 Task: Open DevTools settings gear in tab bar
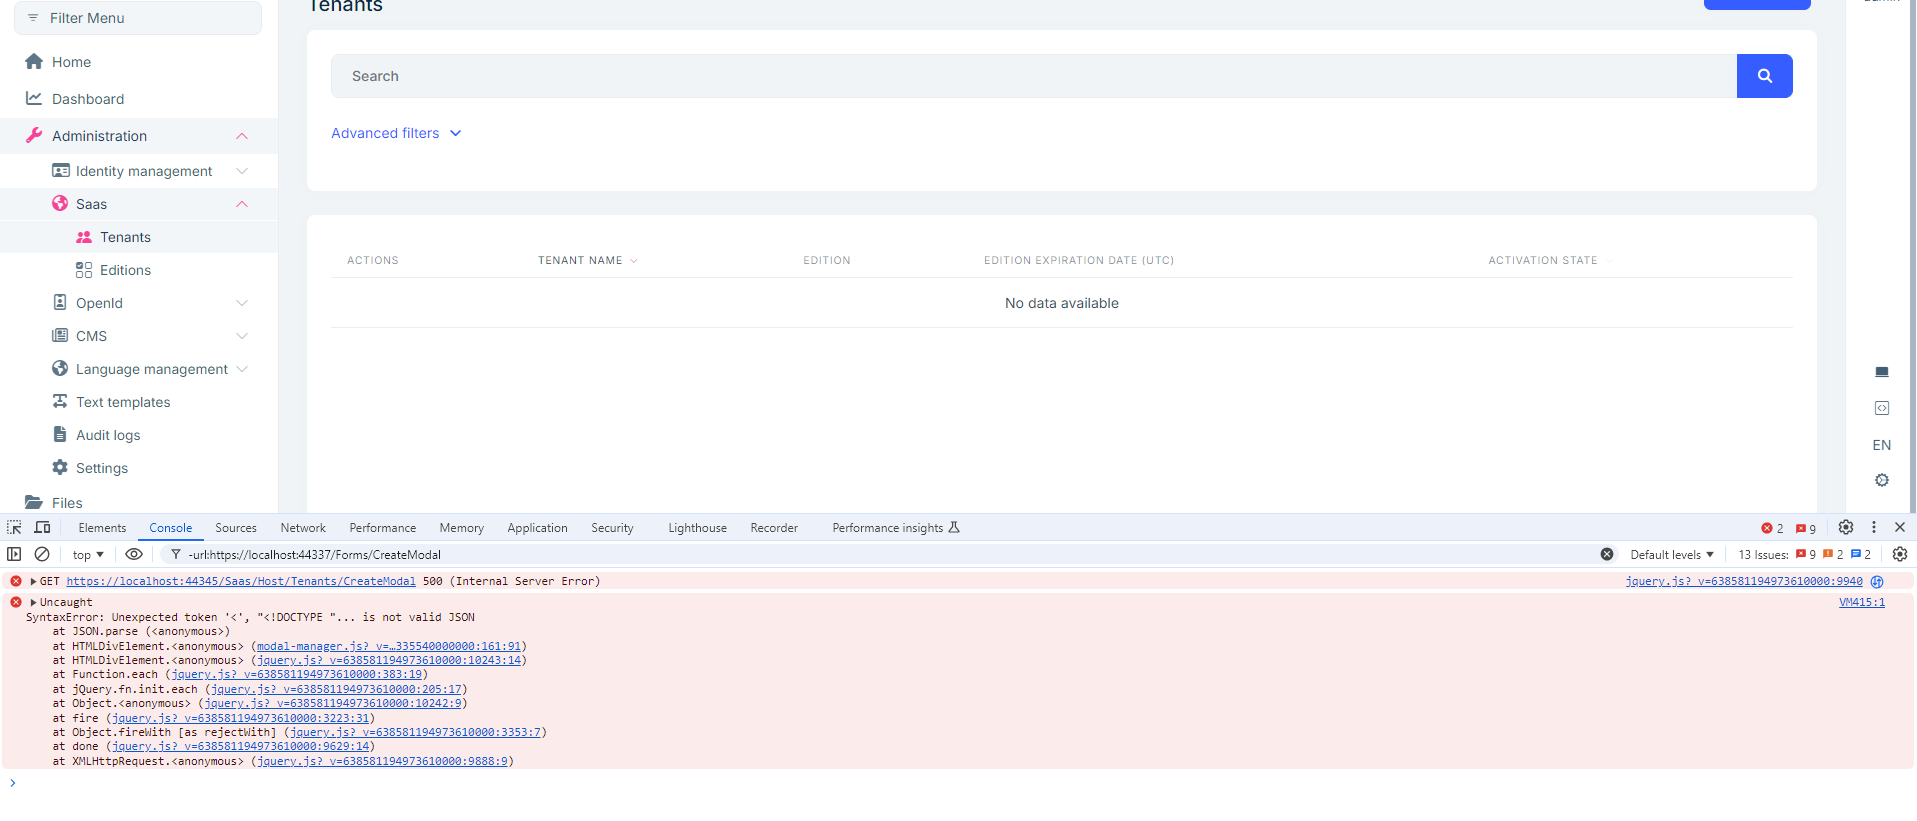pos(1846,528)
